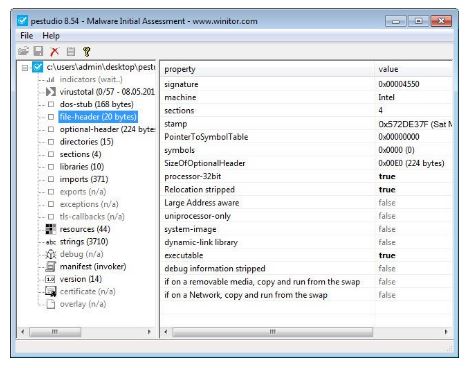Select the SizeOfOptionalHeader row
Image resolution: width=470 pixels, height=368 pixels.
click(x=307, y=163)
